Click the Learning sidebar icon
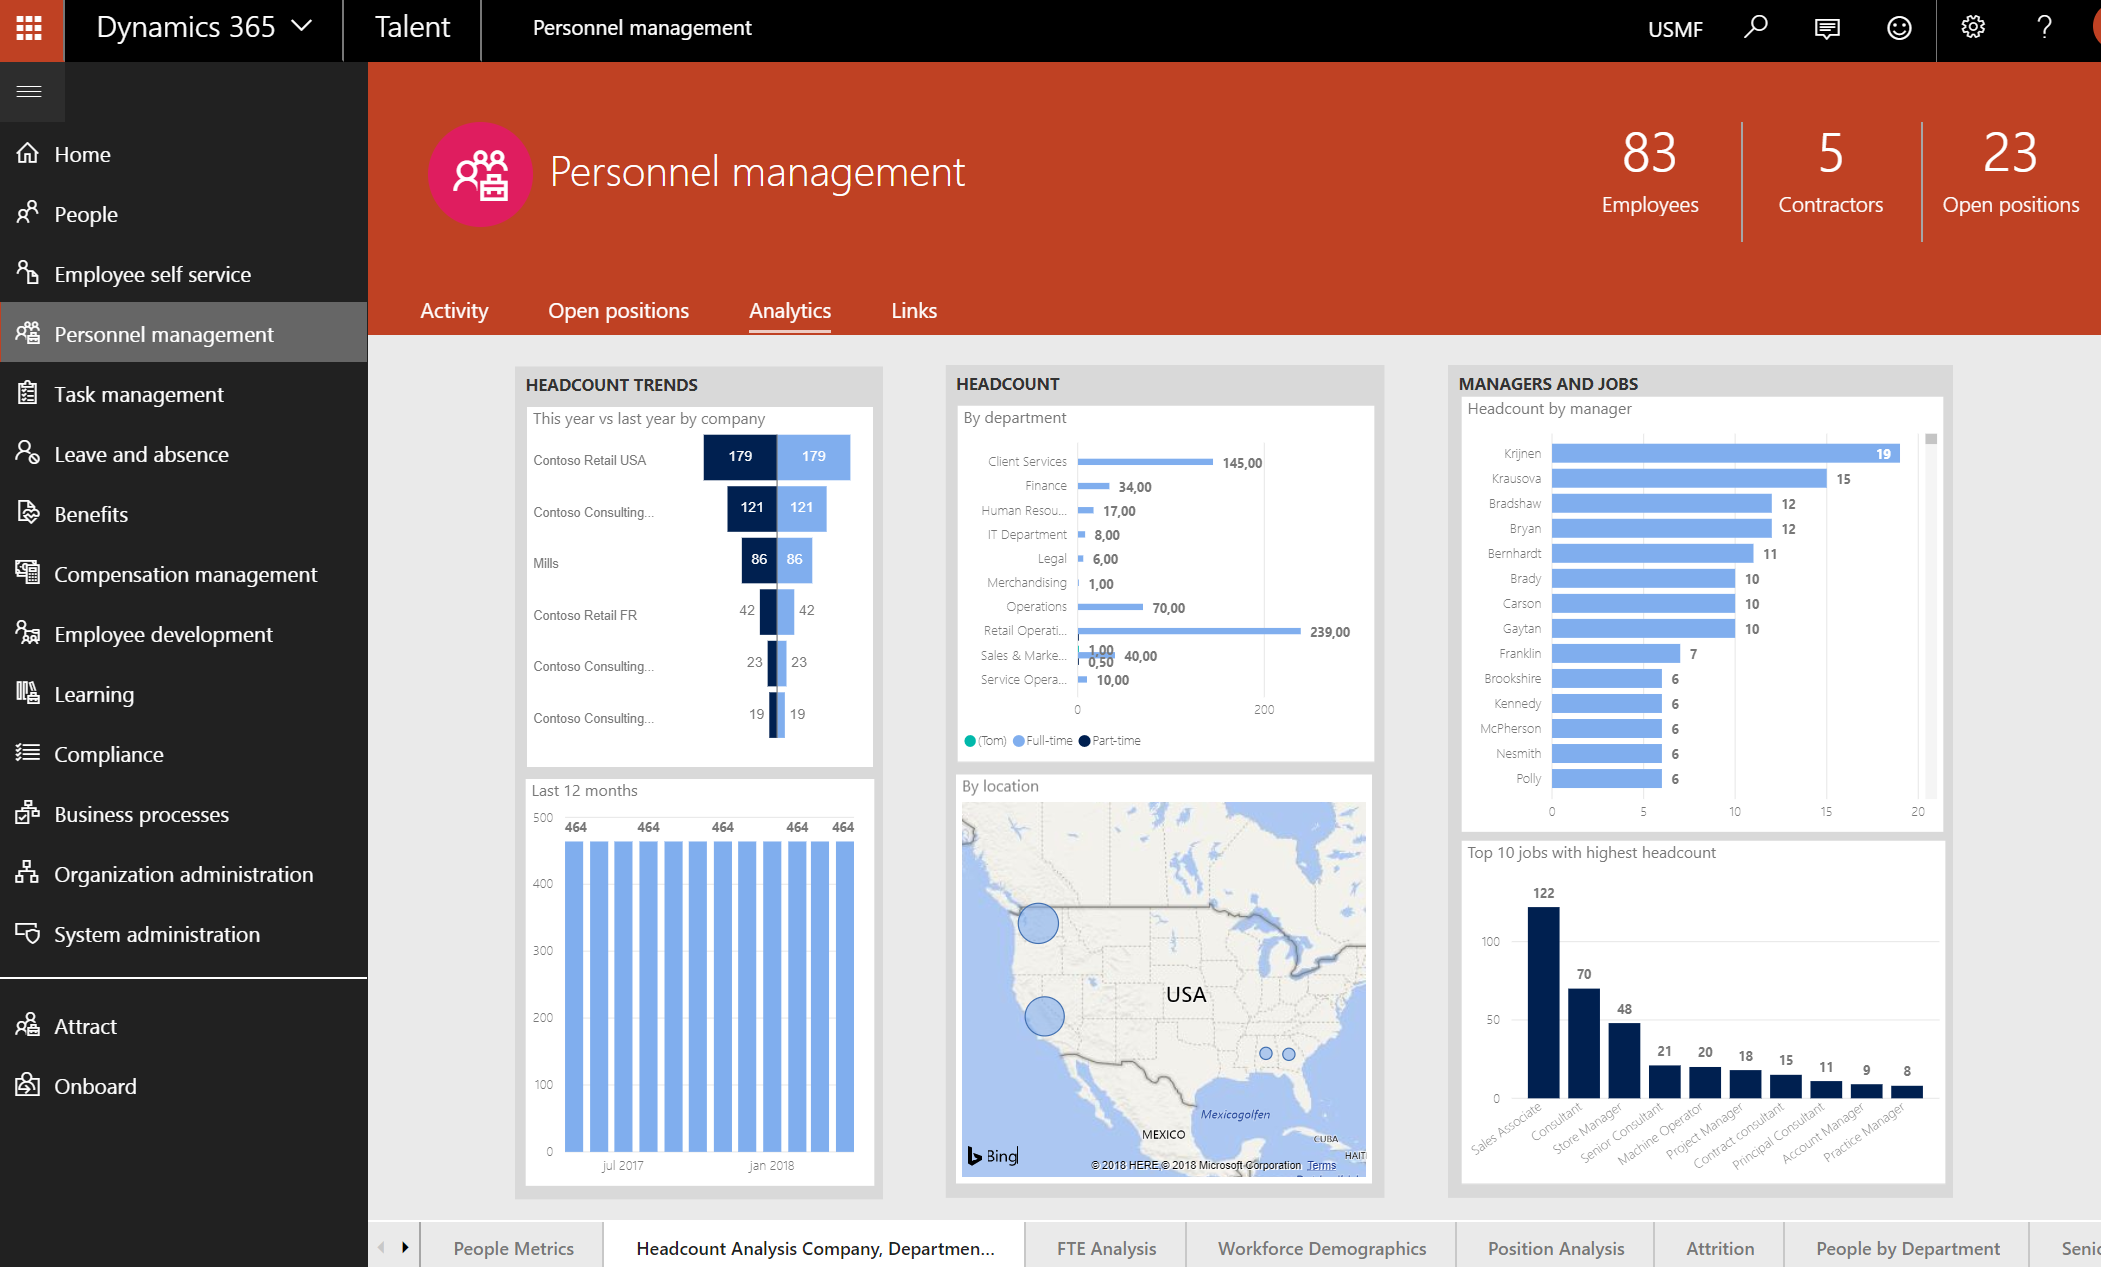 [x=28, y=693]
